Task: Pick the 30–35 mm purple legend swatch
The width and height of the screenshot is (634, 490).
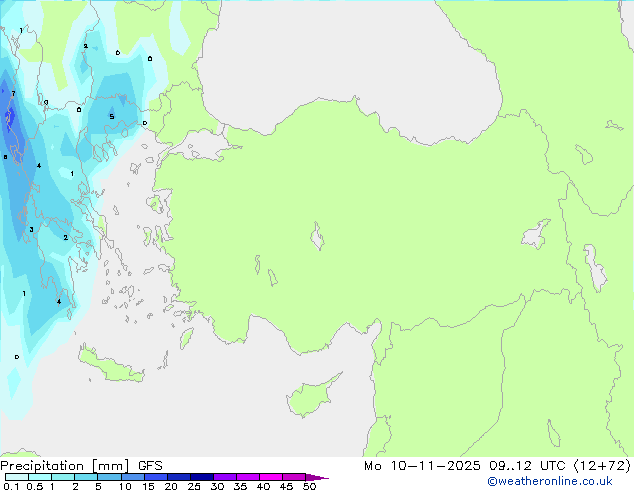Action: point(225,477)
